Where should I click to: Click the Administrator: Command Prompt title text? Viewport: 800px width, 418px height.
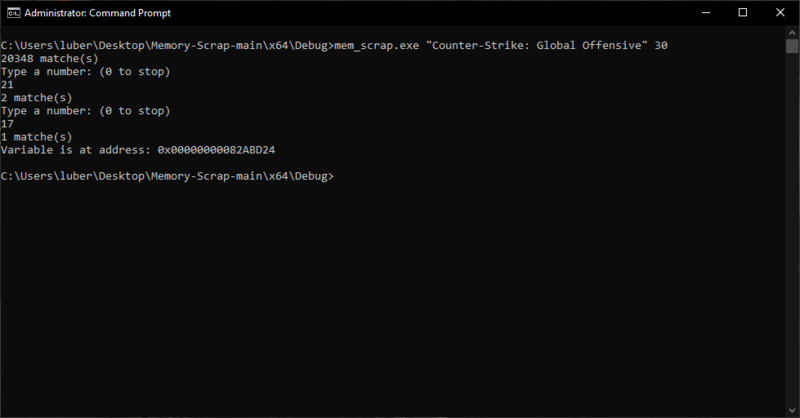97,13
